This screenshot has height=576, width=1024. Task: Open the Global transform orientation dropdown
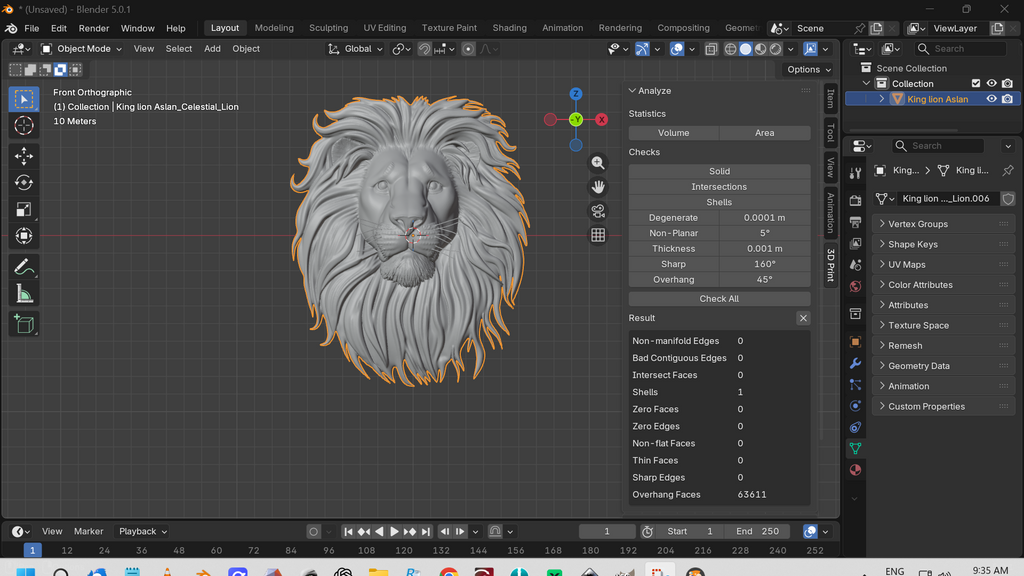355,49
